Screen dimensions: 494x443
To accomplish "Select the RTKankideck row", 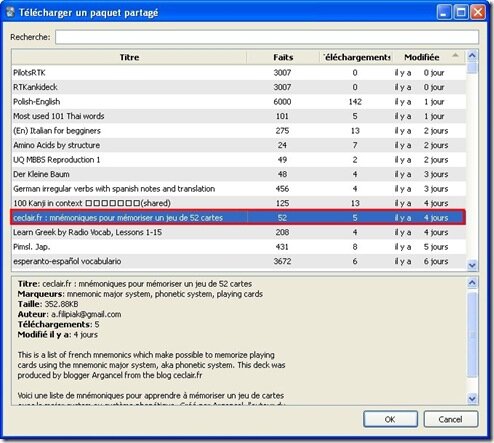I will click(x=239, y=87).
